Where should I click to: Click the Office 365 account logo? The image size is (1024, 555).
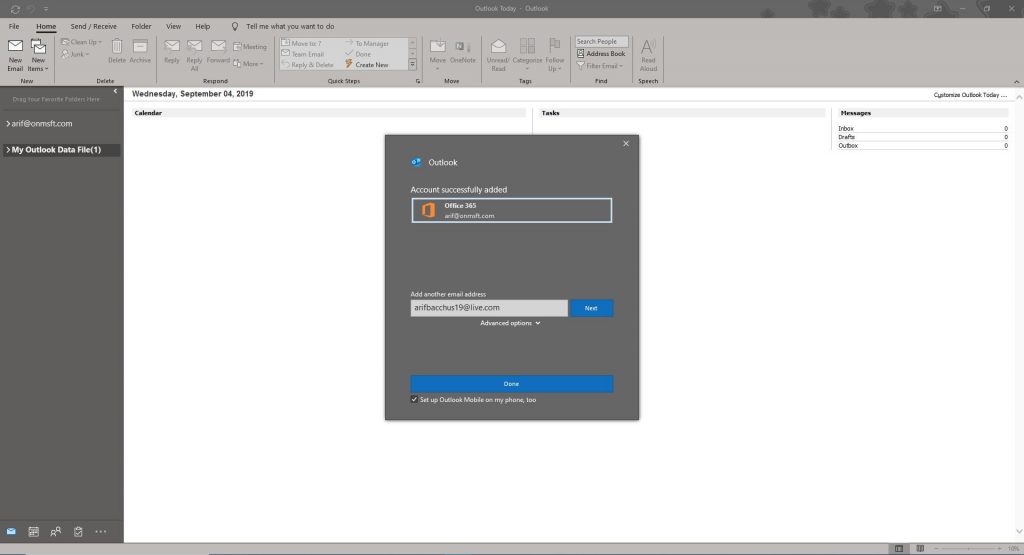click(427, 210)
